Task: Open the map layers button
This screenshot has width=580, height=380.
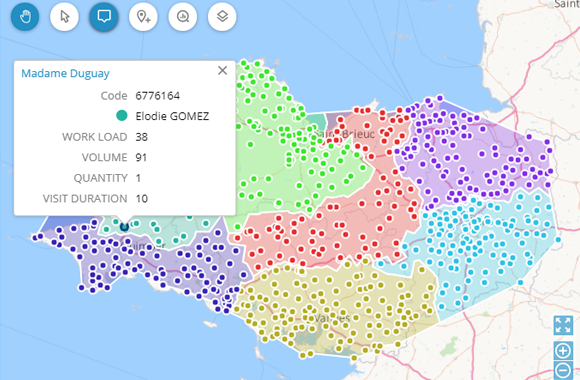Action: click(x=222, y=17)
